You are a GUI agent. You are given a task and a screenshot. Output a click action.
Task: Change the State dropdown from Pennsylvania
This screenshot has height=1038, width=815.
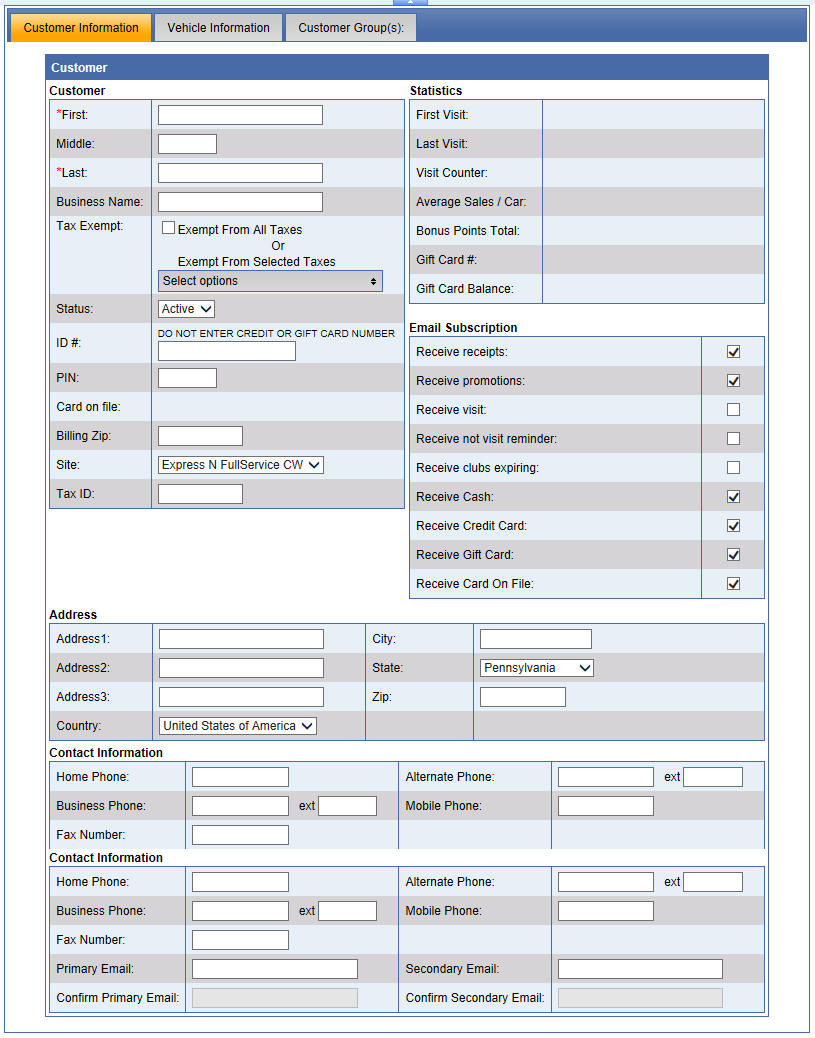pyautogui.click(x=536, y=668)
